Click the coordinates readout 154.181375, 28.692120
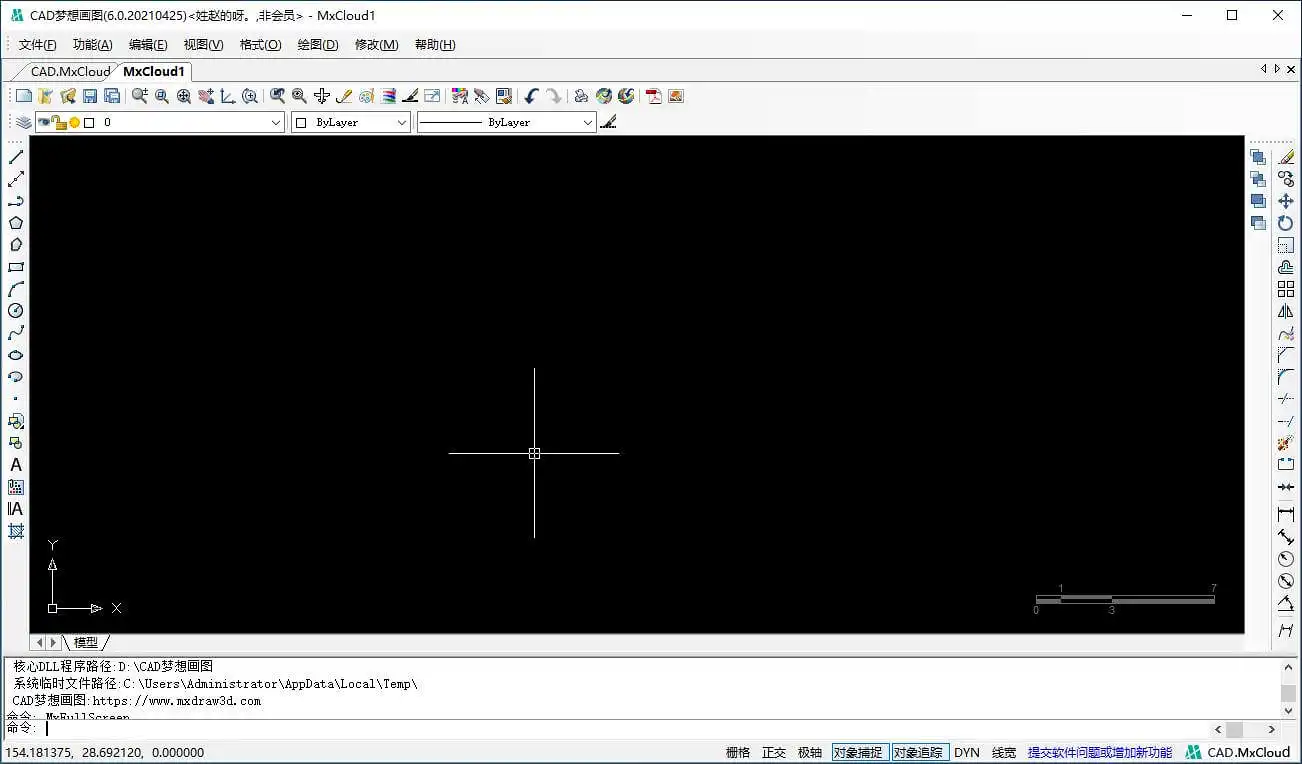The image size is (1302, 764). coord(105,752)
